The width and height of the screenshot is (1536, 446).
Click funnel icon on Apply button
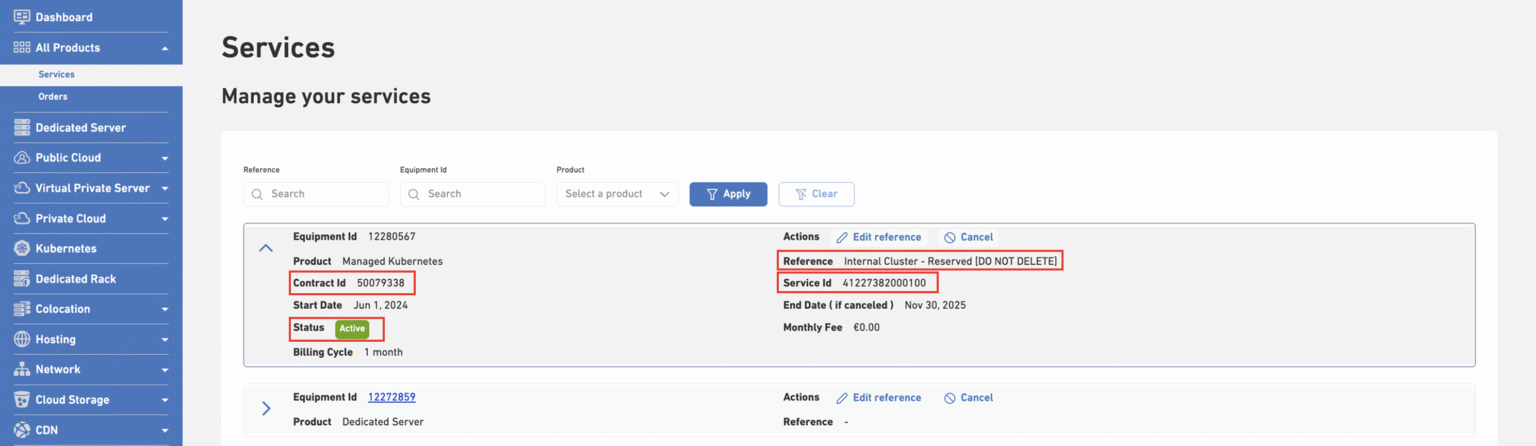point(712,194)
